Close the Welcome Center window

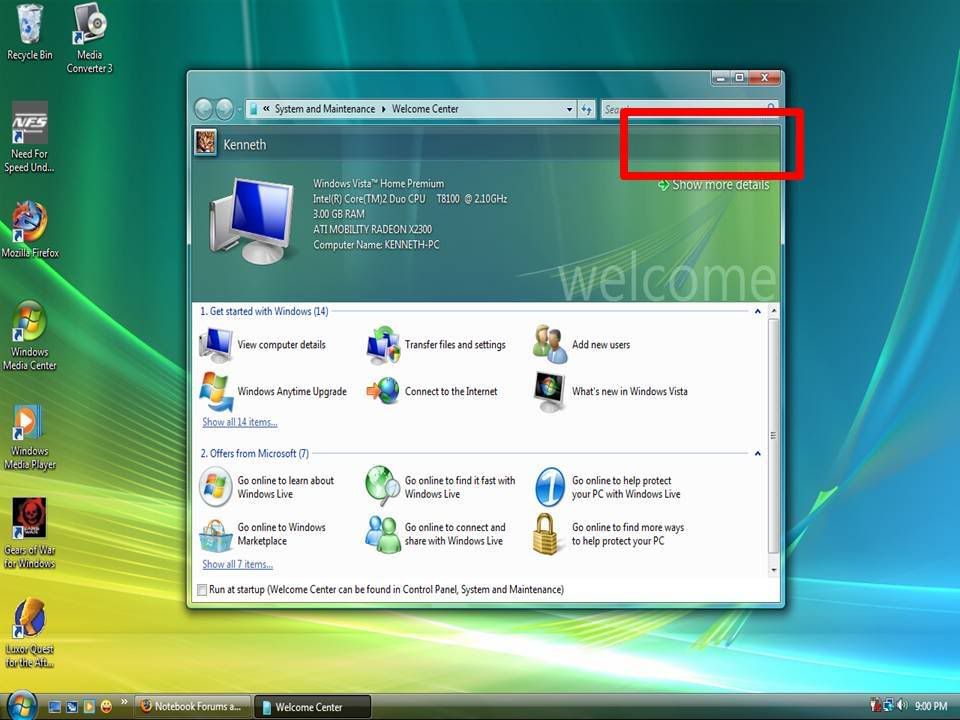point(764,78)
